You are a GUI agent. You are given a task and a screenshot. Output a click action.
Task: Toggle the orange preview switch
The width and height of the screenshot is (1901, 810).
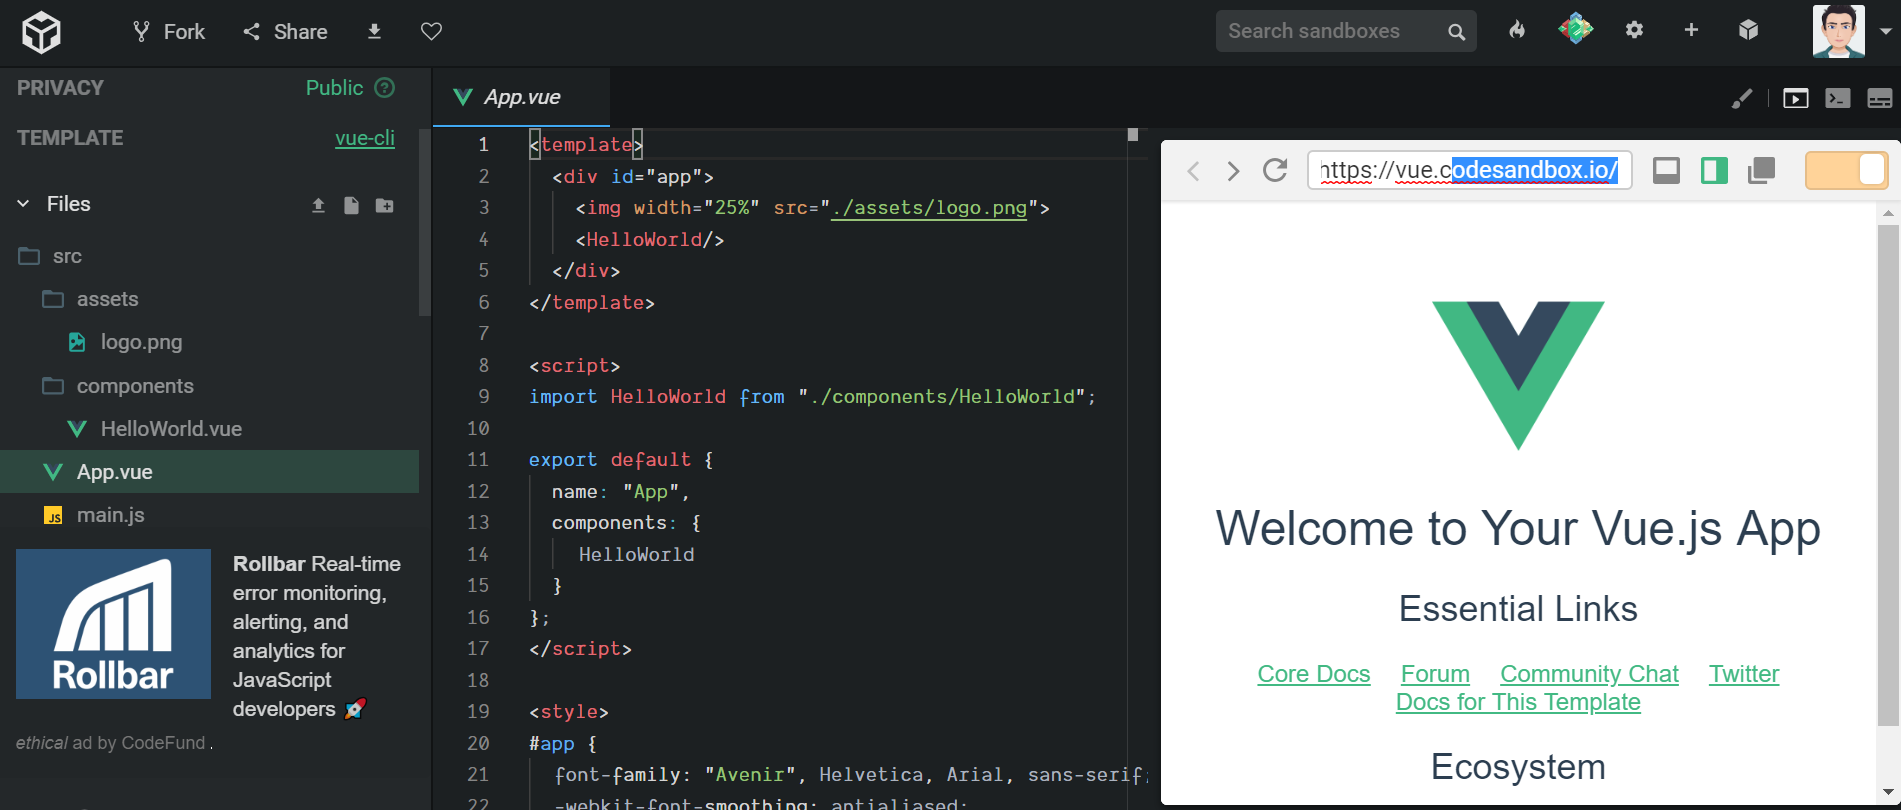click(x=1846, y=170)
